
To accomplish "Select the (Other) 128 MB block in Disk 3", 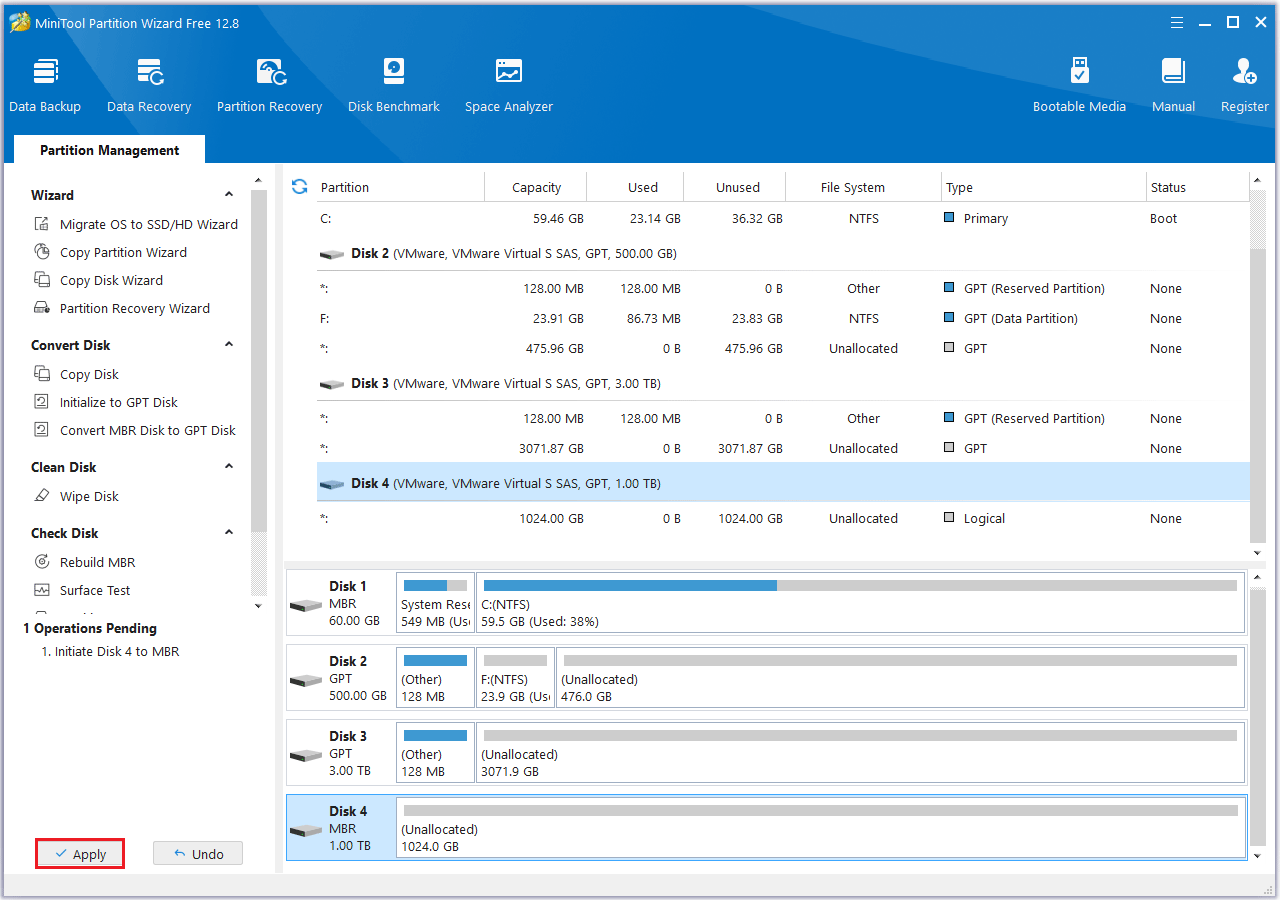I will 435,753.
